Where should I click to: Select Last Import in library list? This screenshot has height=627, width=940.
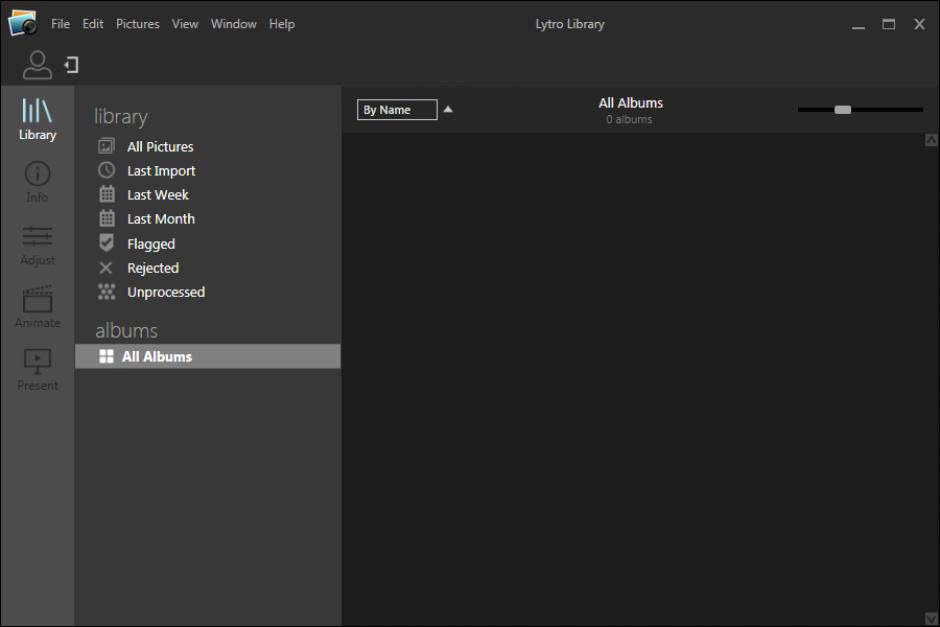161,171
